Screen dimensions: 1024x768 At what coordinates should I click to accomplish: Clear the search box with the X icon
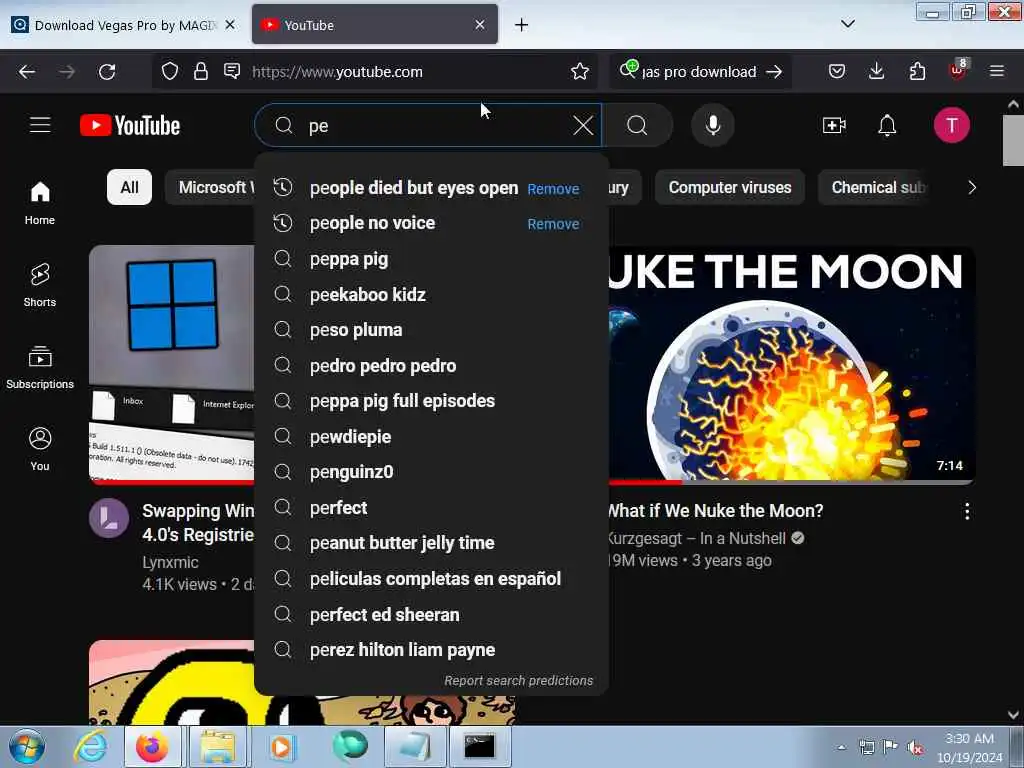tap(583, 125)
